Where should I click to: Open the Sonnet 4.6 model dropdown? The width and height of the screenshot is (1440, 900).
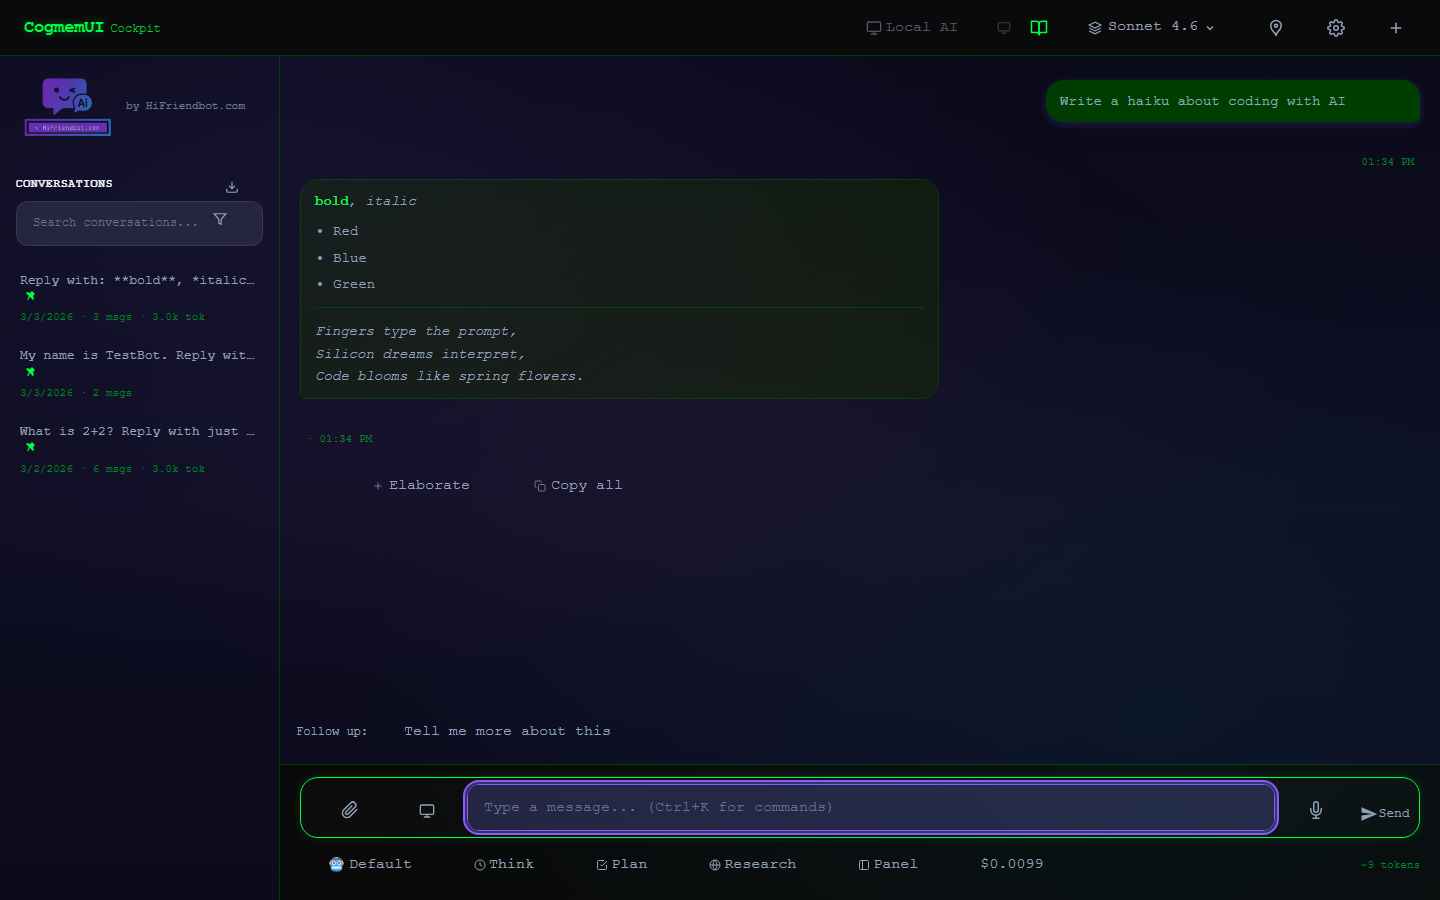(x=1151, y=27)
